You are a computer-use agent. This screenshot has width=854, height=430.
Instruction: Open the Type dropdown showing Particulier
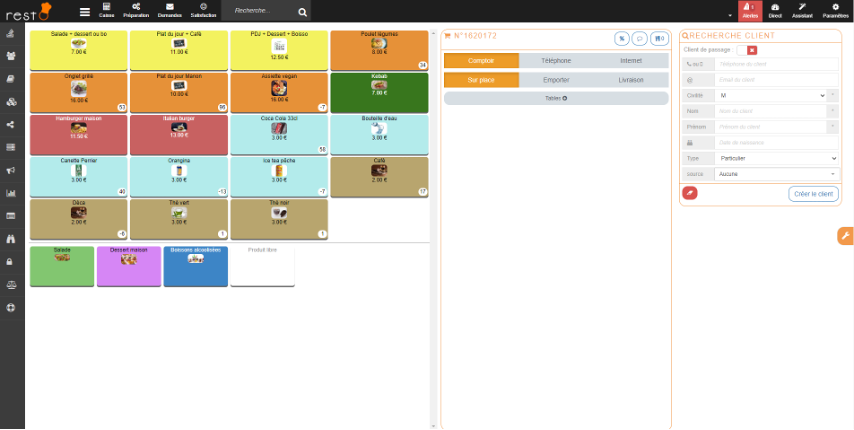coord(776,158)
